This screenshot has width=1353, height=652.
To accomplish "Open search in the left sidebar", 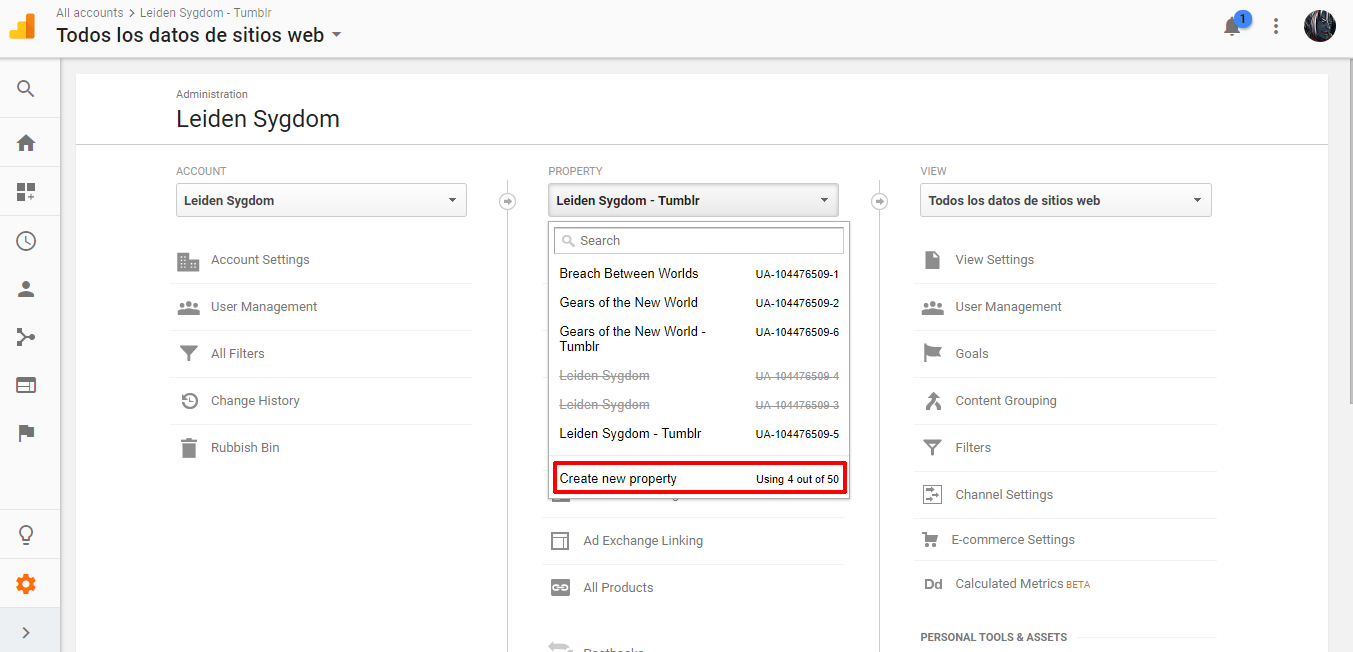I will (x=26, y=89).
